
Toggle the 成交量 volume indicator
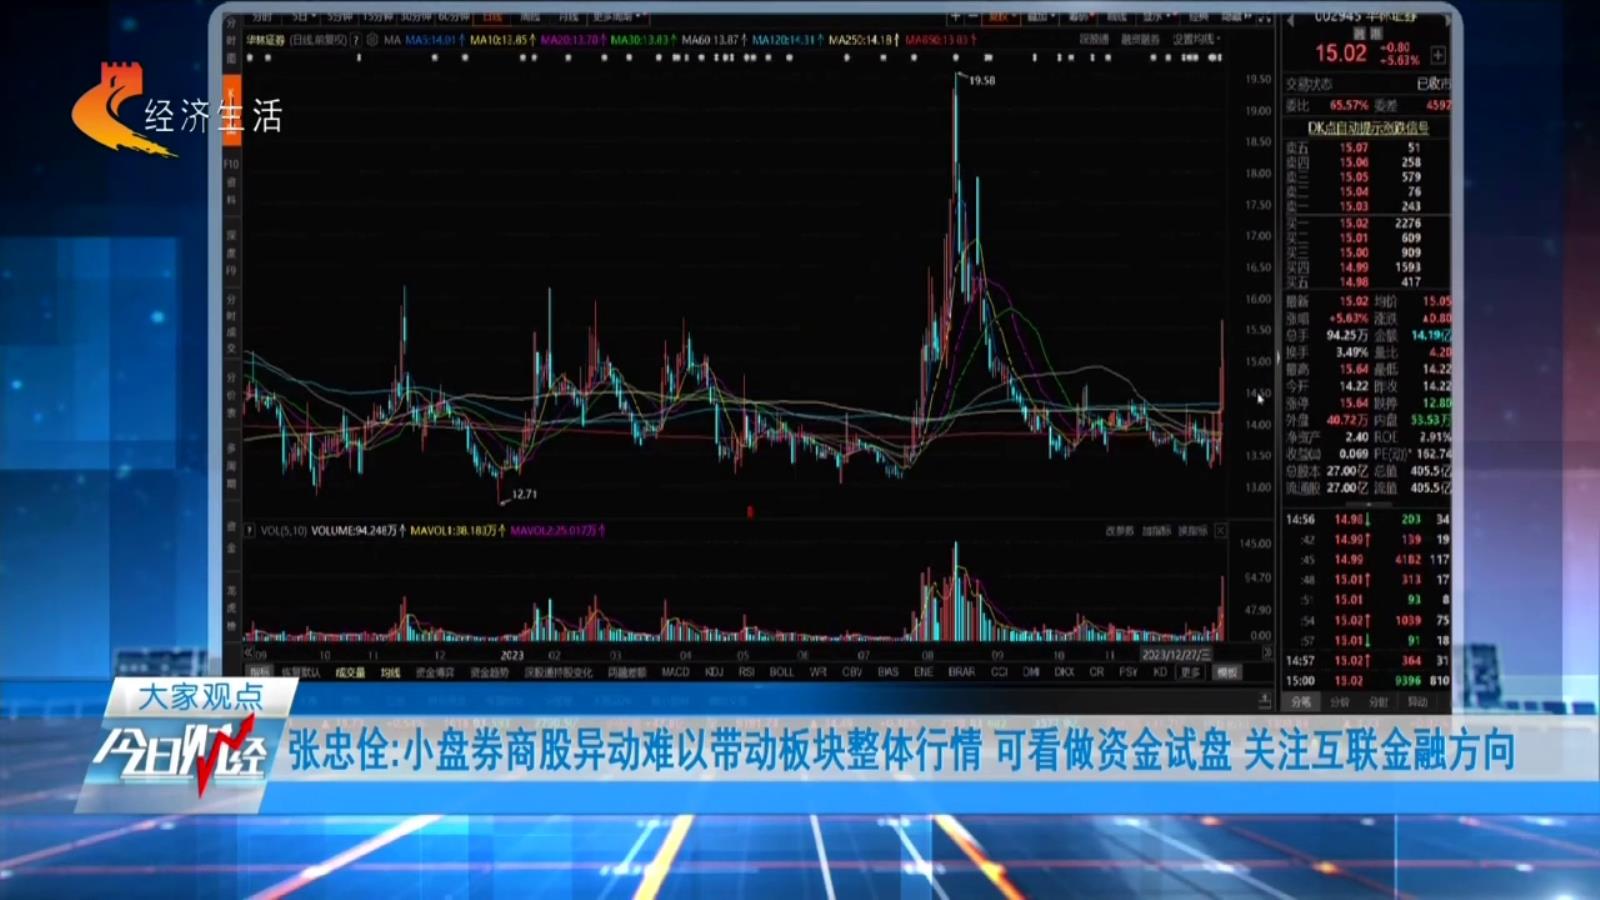click(x=350, y=673)
